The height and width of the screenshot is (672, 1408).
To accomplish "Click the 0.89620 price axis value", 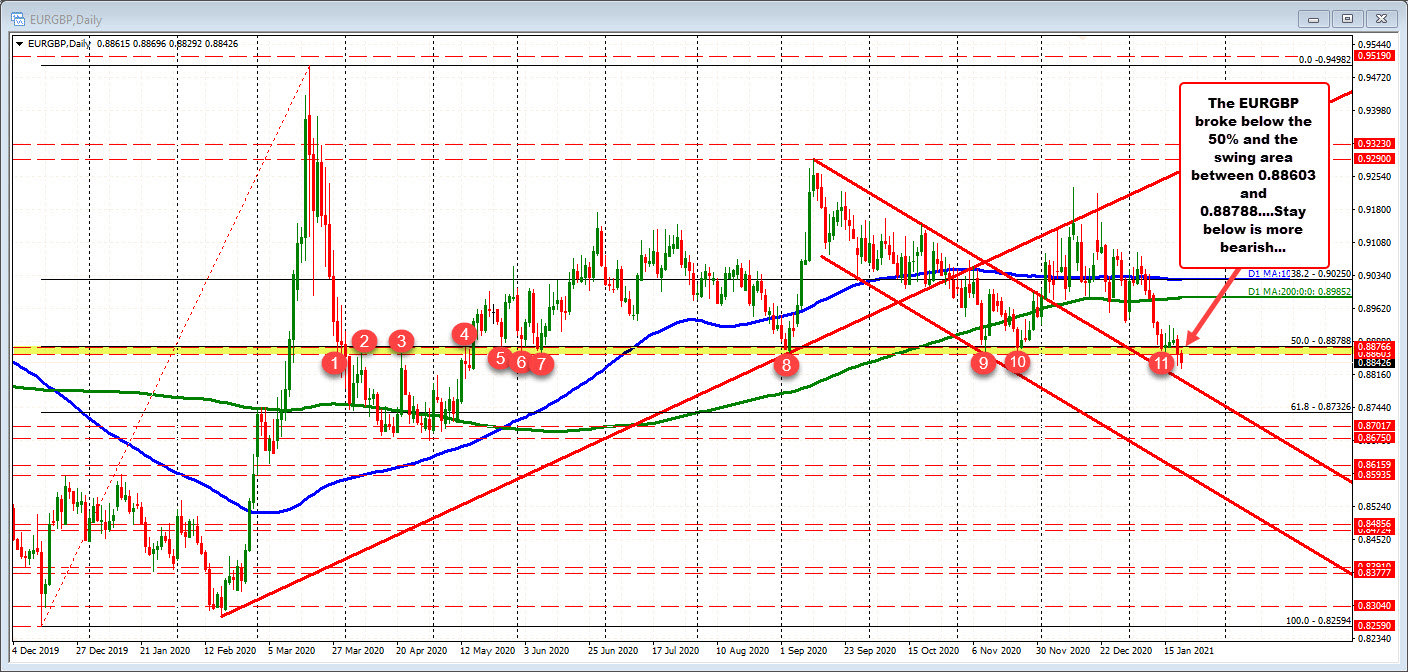I will point(1373,309).
